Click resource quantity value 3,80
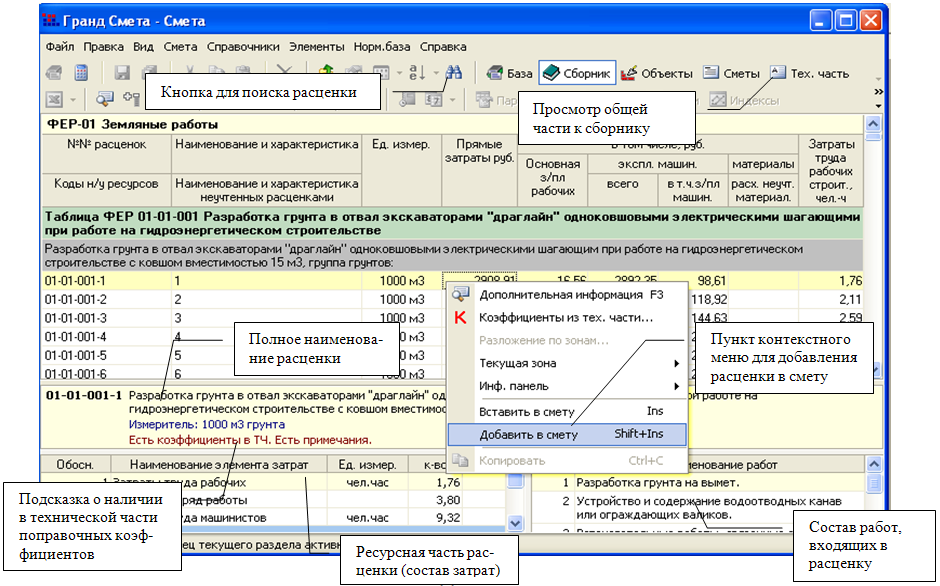Screen dimensions: 940x586 448,500
